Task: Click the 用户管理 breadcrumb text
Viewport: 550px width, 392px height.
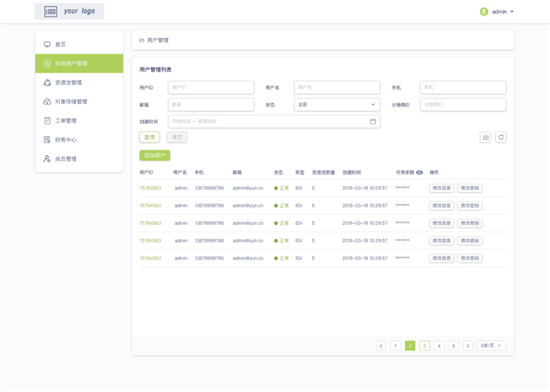Action: click(158, 40)
